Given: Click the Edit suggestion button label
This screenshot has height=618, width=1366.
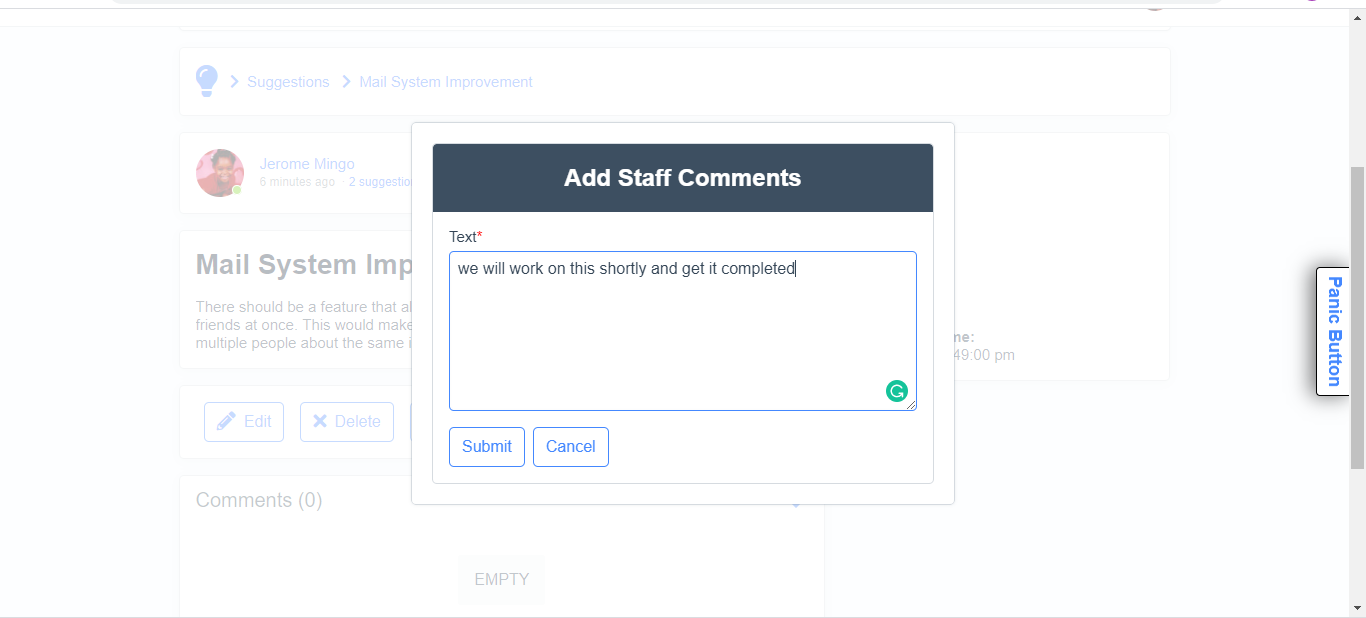Looking at the screenshot, I should click(x=257, y=422).
